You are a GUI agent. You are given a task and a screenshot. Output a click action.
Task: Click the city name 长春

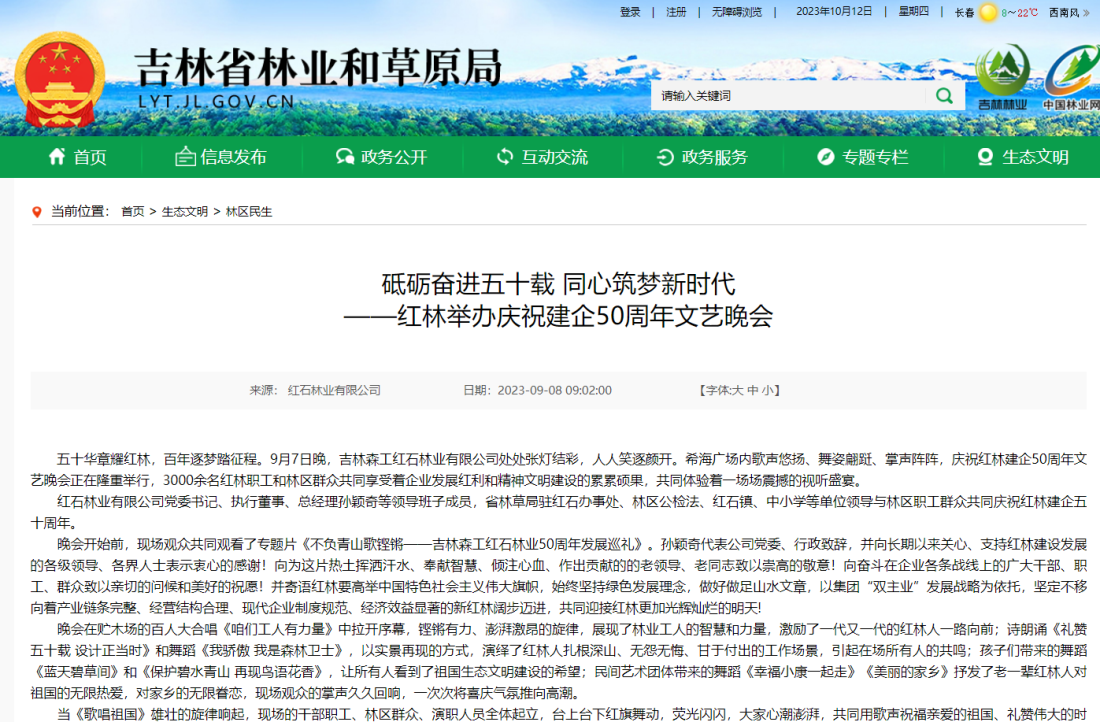coord(965,13)
